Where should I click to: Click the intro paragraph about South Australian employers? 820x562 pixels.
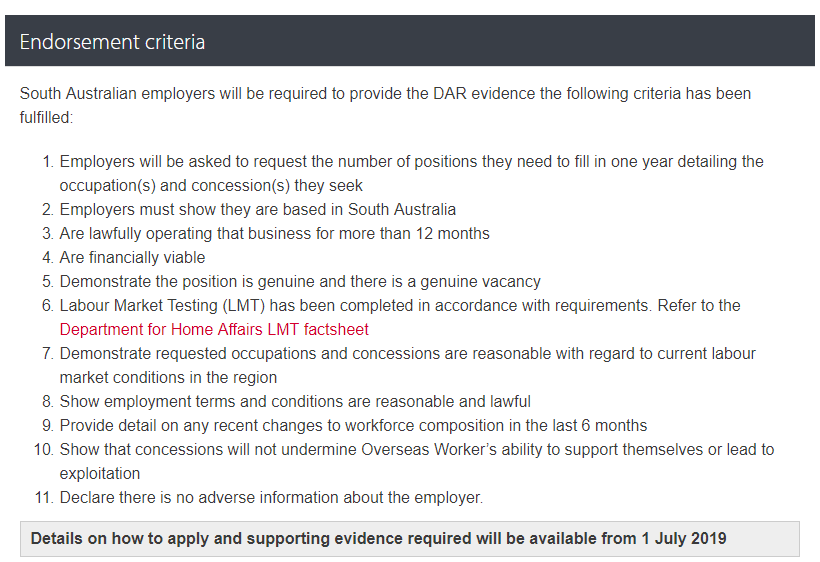pyautogui.click(x=385, y=94)
